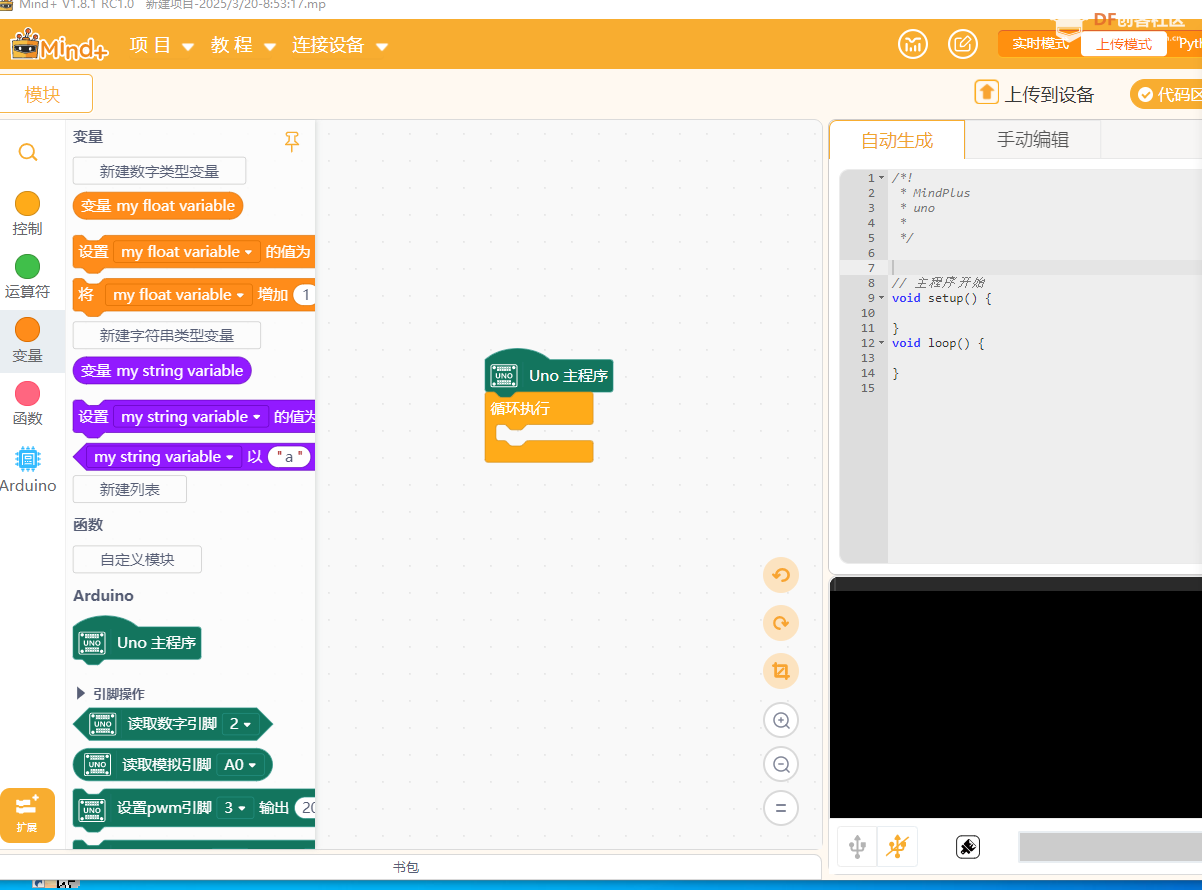
Task: Pin the block palette with pushpin icon
Action: (292, 141)
